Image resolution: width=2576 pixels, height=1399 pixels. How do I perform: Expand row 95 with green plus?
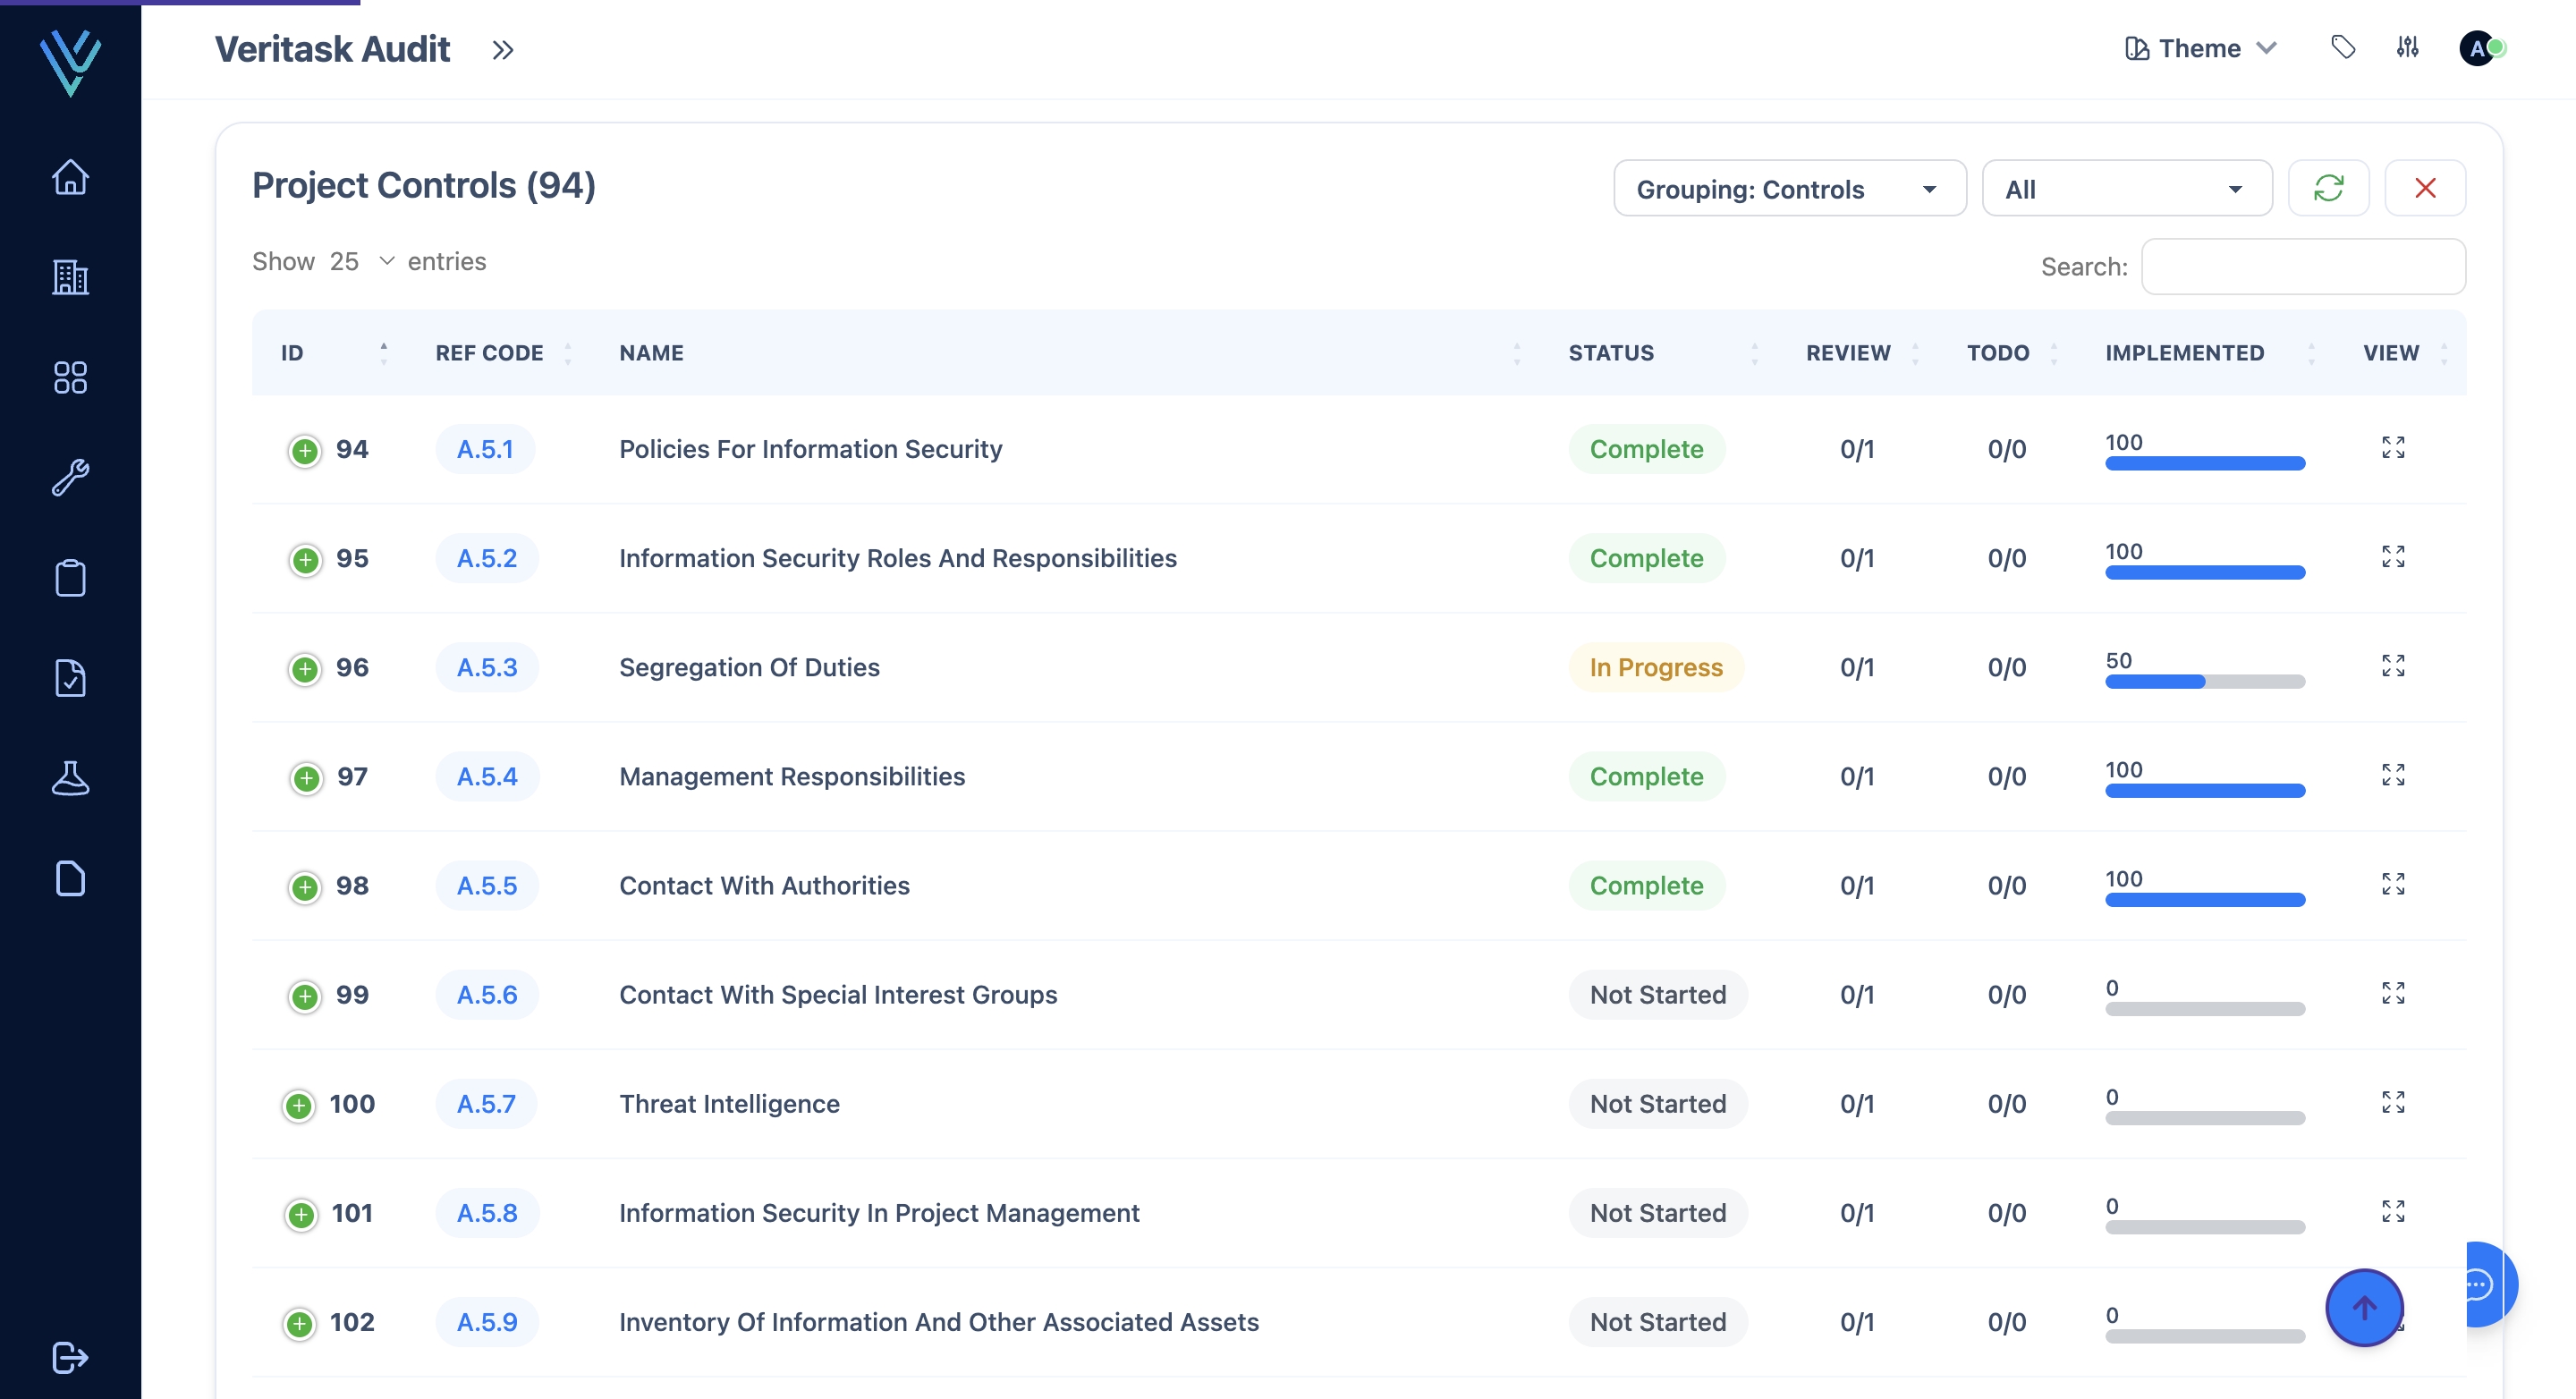tap(305, 560)
